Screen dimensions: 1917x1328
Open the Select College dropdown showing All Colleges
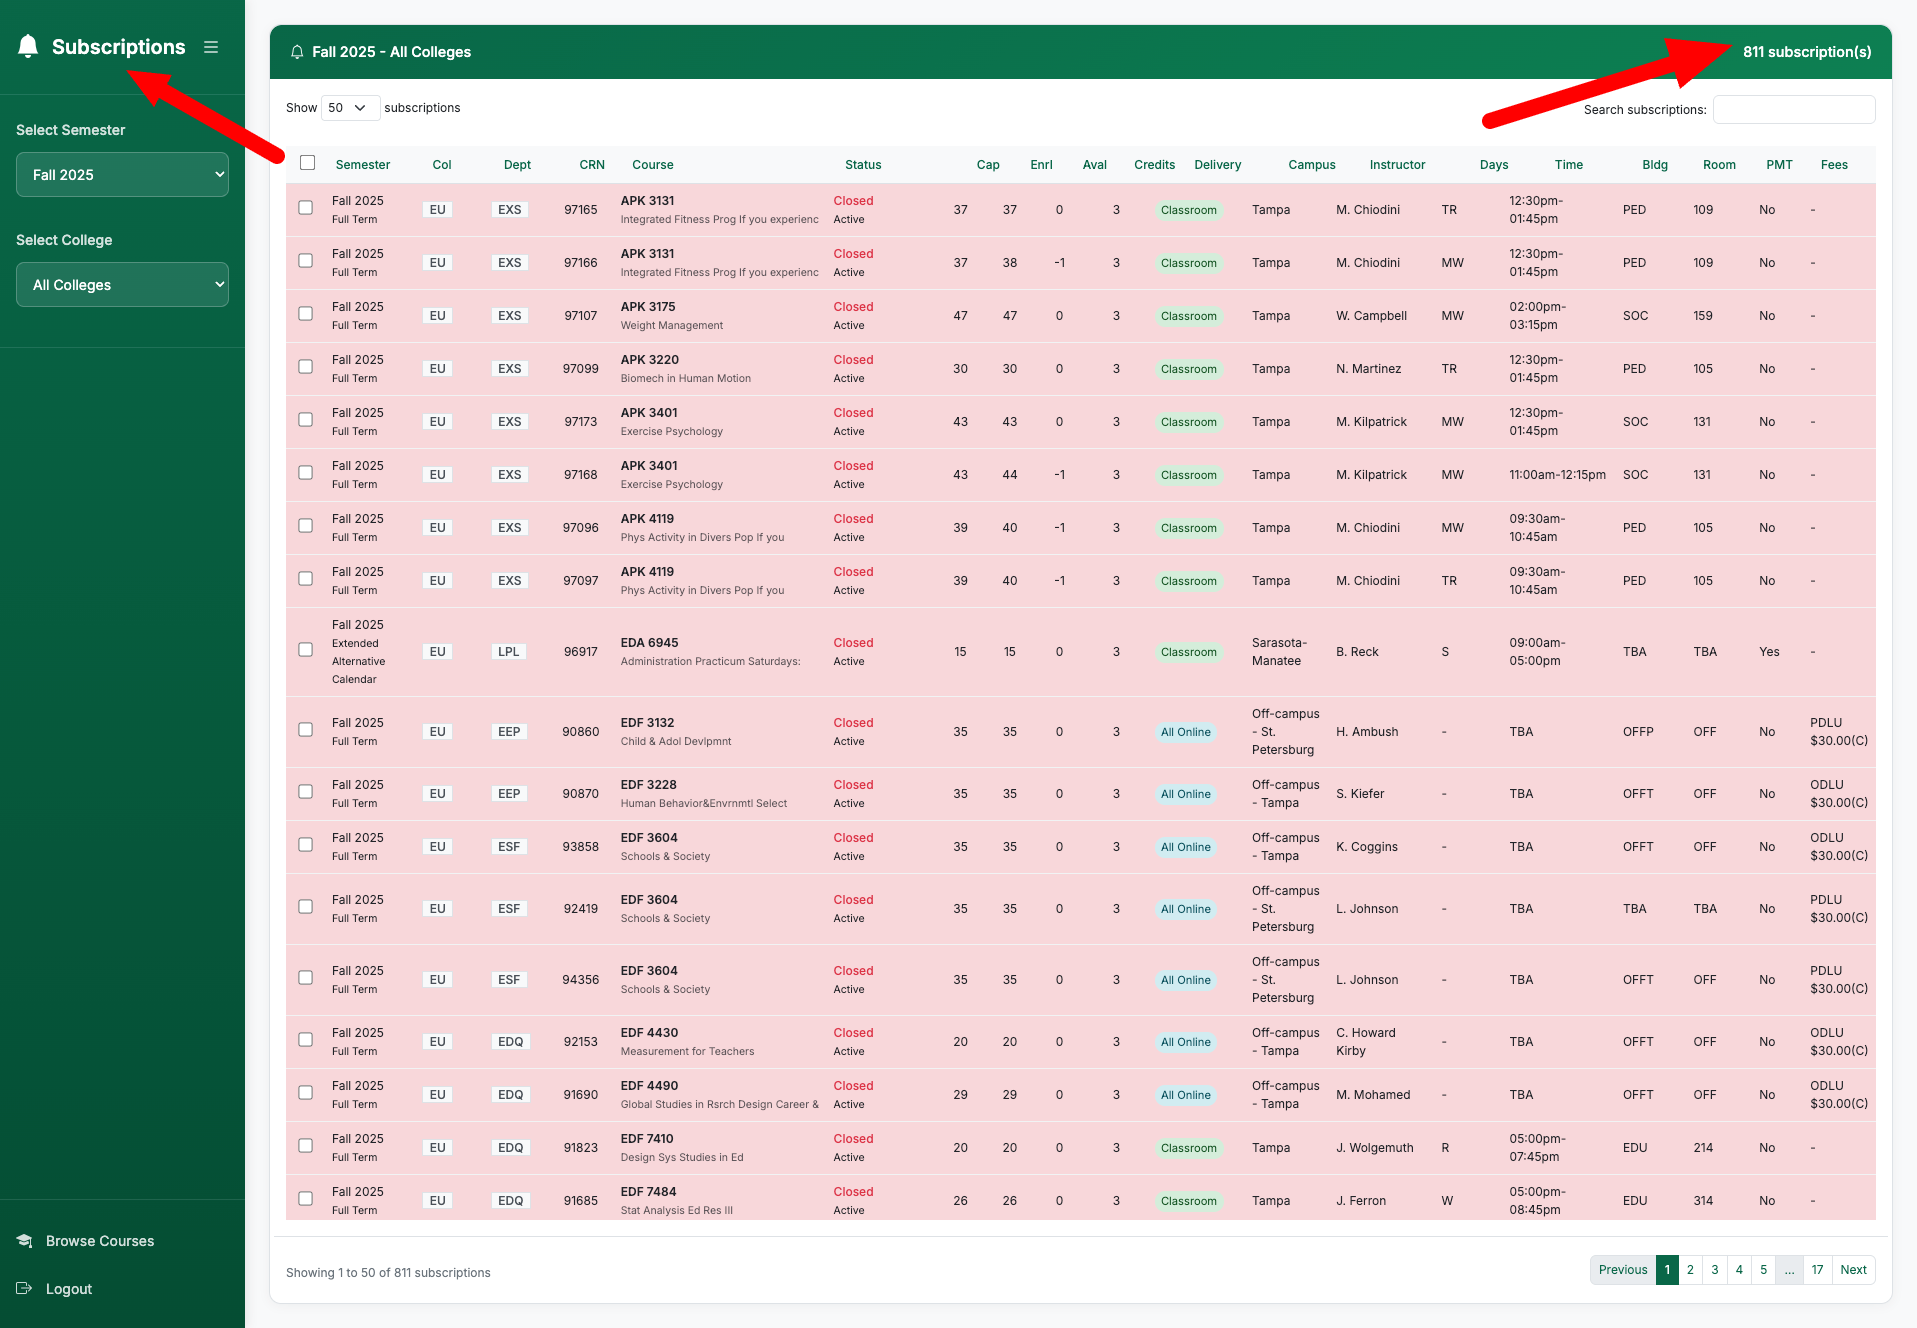pyautogui.click(x=122, y=285)
